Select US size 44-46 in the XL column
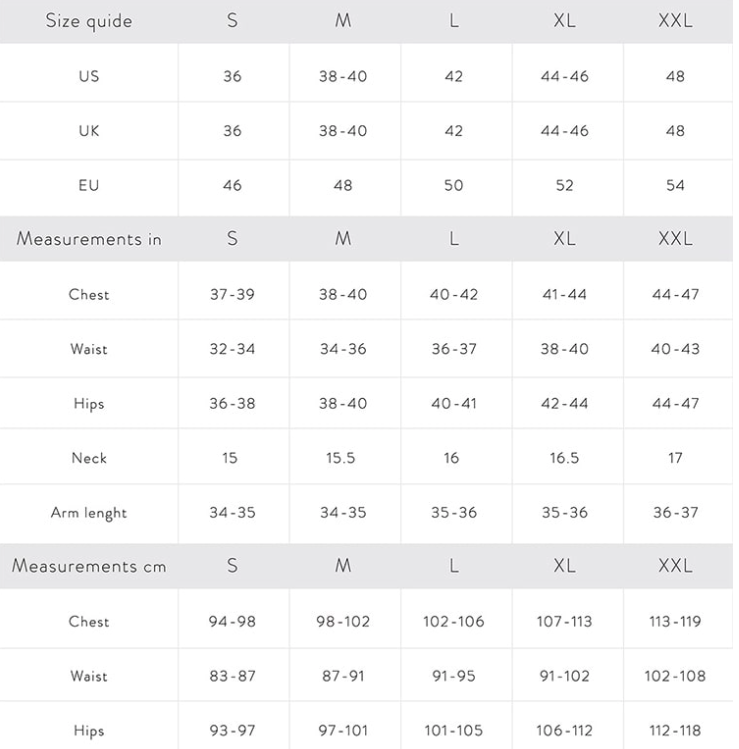The width and height of the screenshot is (739, 749). tap(564, 76)
